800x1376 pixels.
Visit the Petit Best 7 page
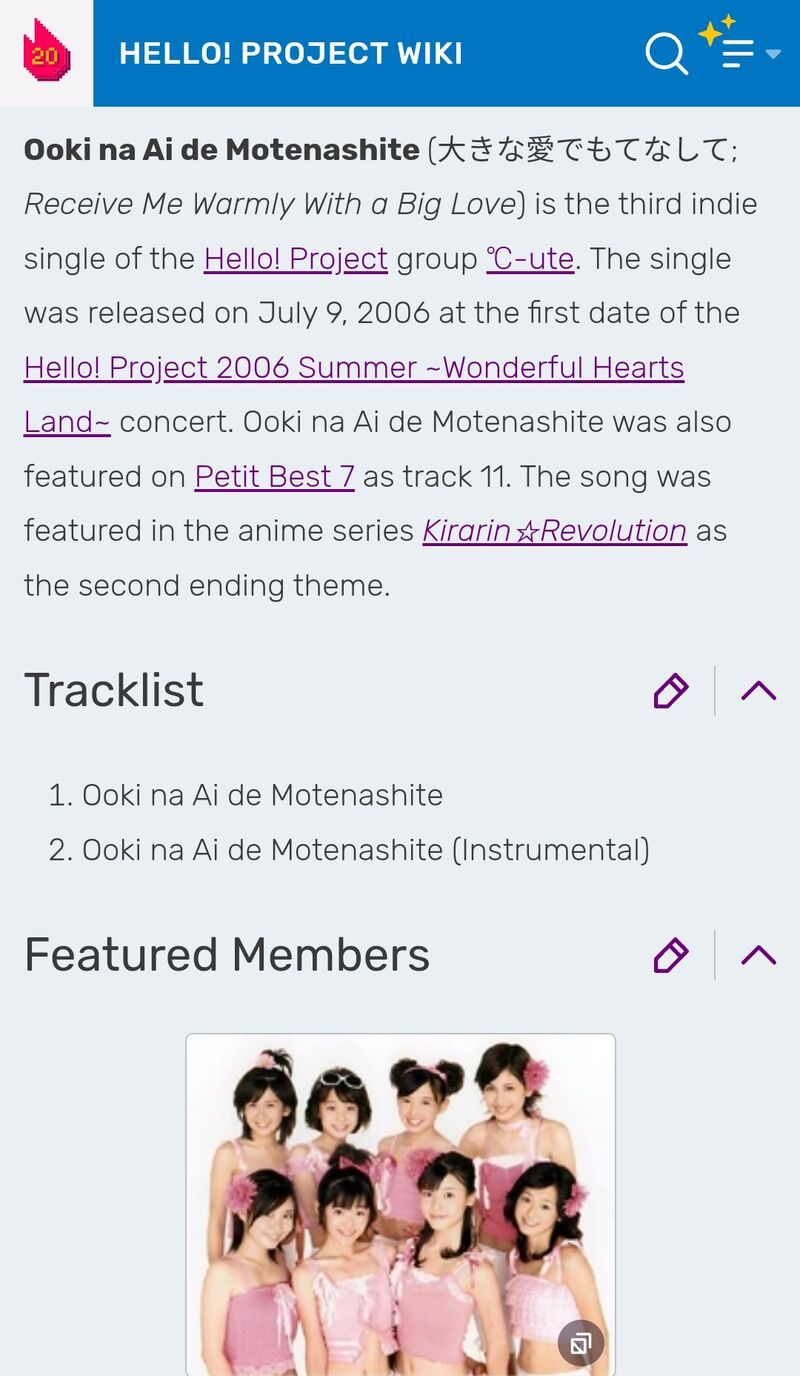click(274, 477)
